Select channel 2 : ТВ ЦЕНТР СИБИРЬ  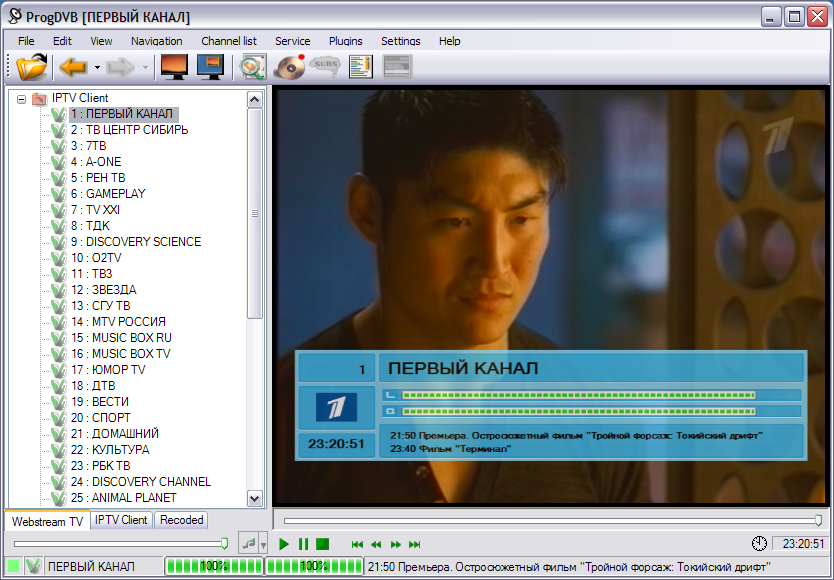pyautogui.click(x=129, y=130)
